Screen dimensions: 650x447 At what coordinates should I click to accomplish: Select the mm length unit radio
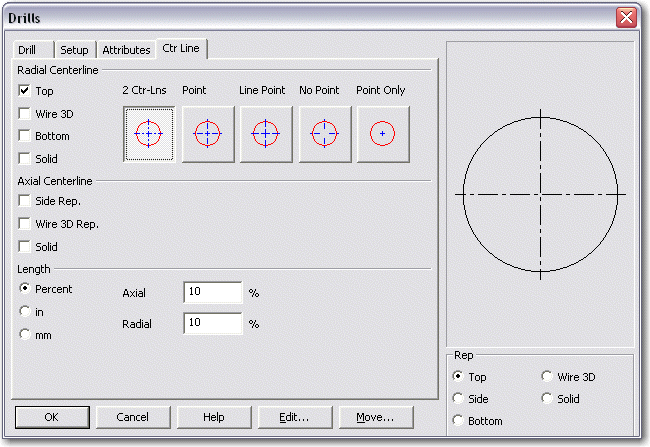(x=25, y=334)
